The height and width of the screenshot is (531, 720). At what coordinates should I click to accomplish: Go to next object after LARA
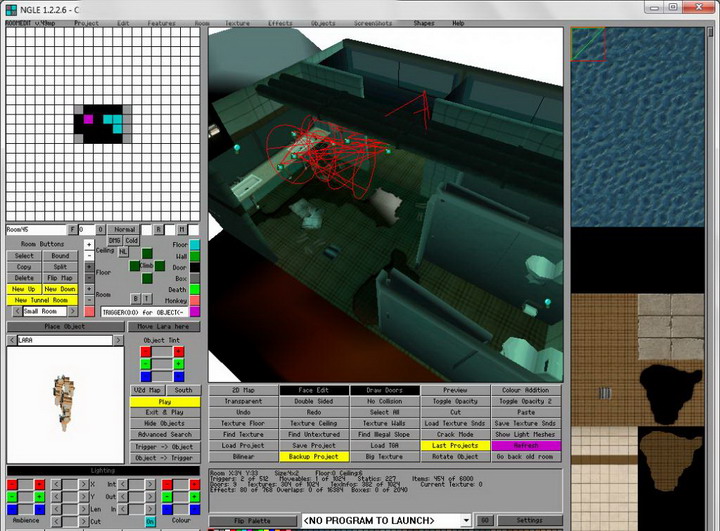tap(118, 340)
